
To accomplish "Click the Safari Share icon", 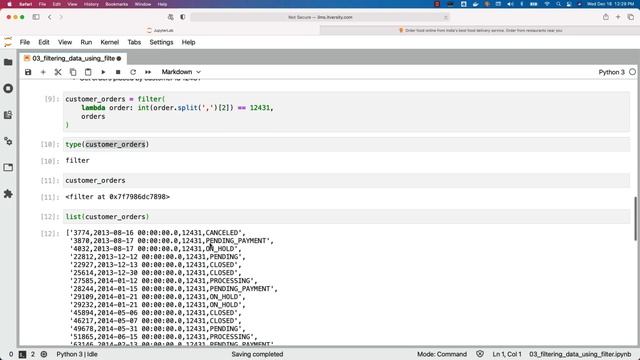I will [606, 17].
